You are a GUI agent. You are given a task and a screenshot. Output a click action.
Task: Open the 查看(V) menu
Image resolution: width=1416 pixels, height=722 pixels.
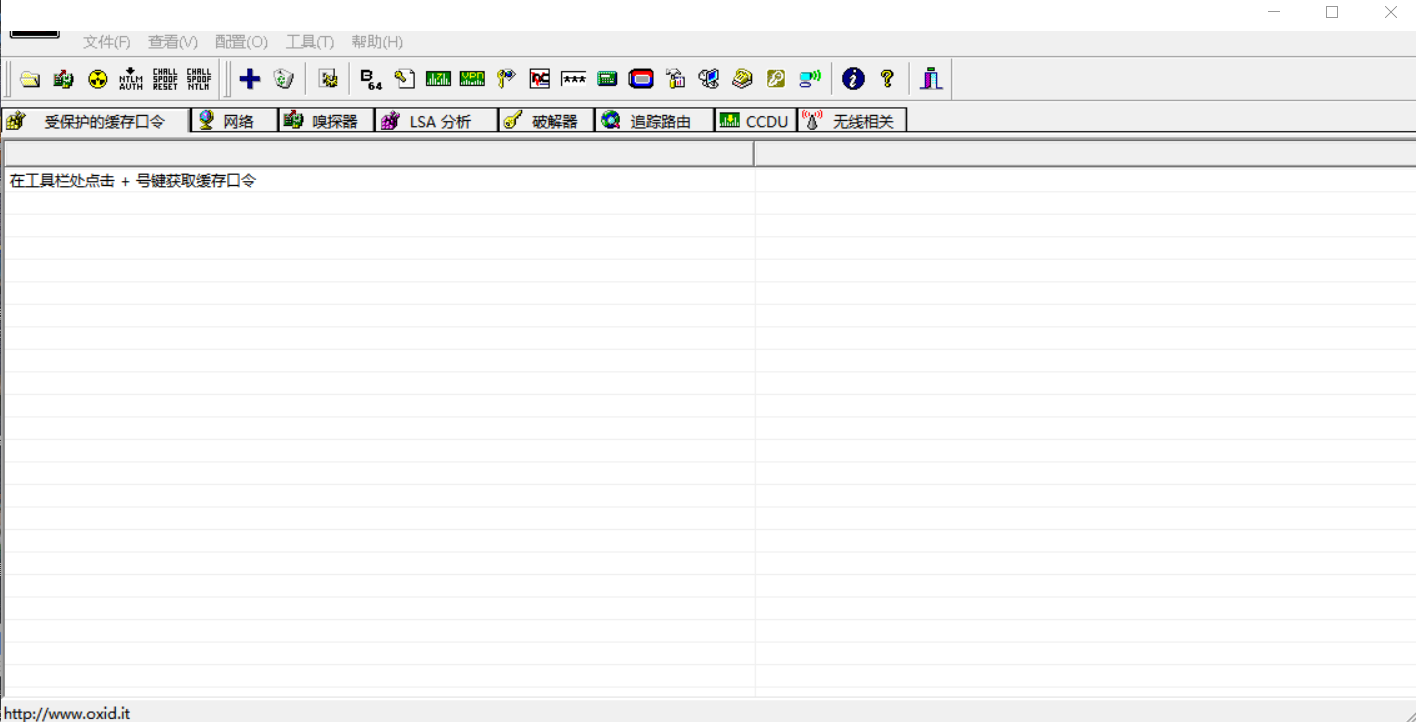click(x=173, y=42)
